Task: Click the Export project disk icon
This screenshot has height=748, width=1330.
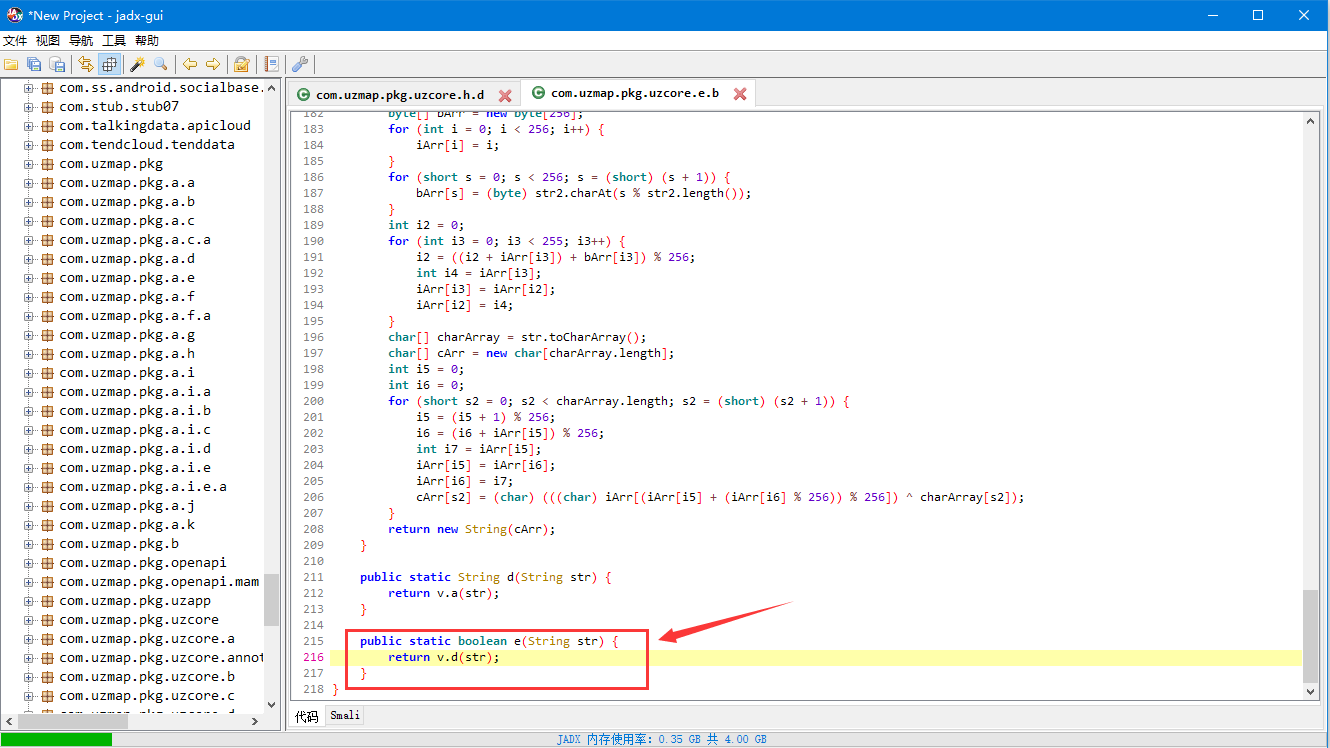Action: [x=57, y=64]
